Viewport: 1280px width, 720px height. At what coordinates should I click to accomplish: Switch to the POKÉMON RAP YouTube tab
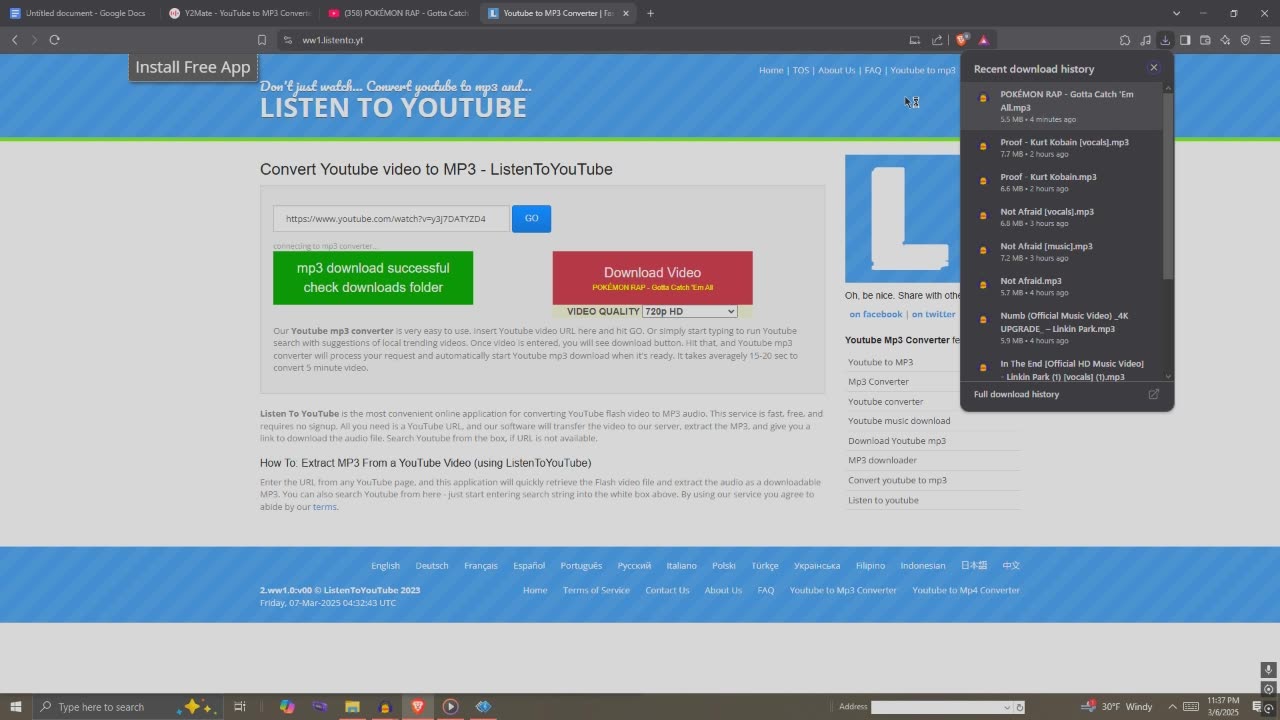pos(399,13)
